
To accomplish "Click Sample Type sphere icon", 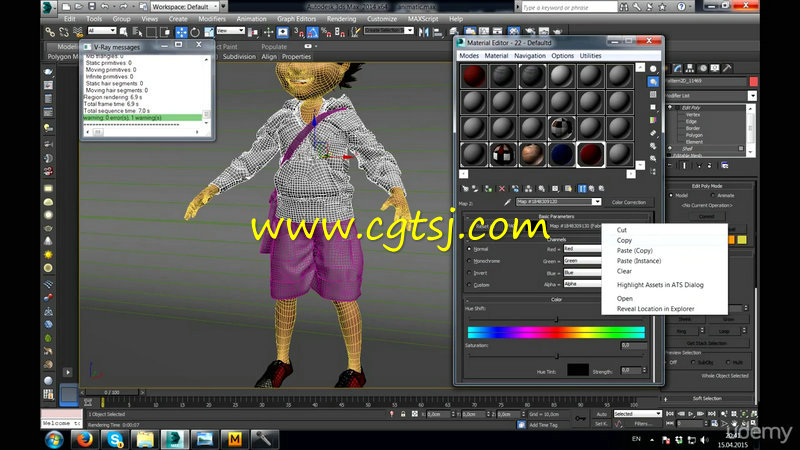I will click(653, 69).
